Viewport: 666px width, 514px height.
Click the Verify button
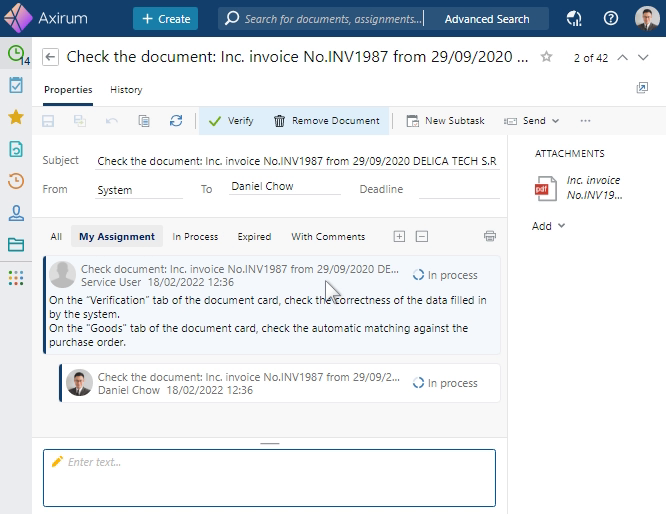pos(231,121)
